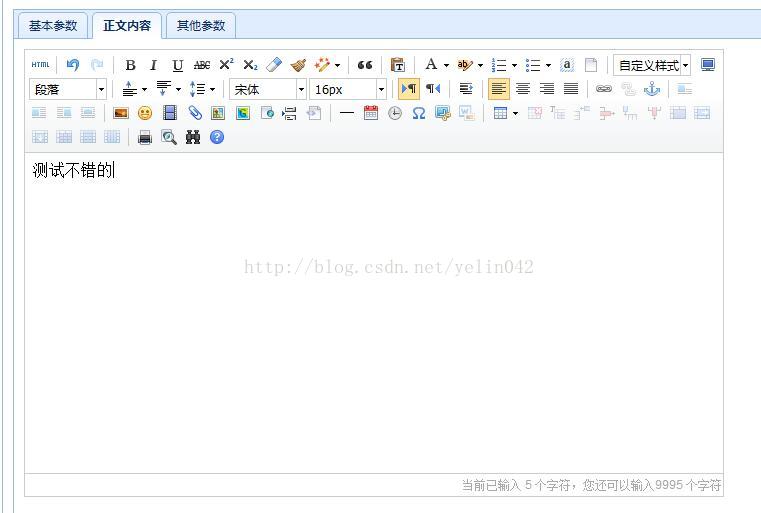This screenshot has height=513, width=761.
Task: Insert attachment paperclip icon
Action: (195, 113)
